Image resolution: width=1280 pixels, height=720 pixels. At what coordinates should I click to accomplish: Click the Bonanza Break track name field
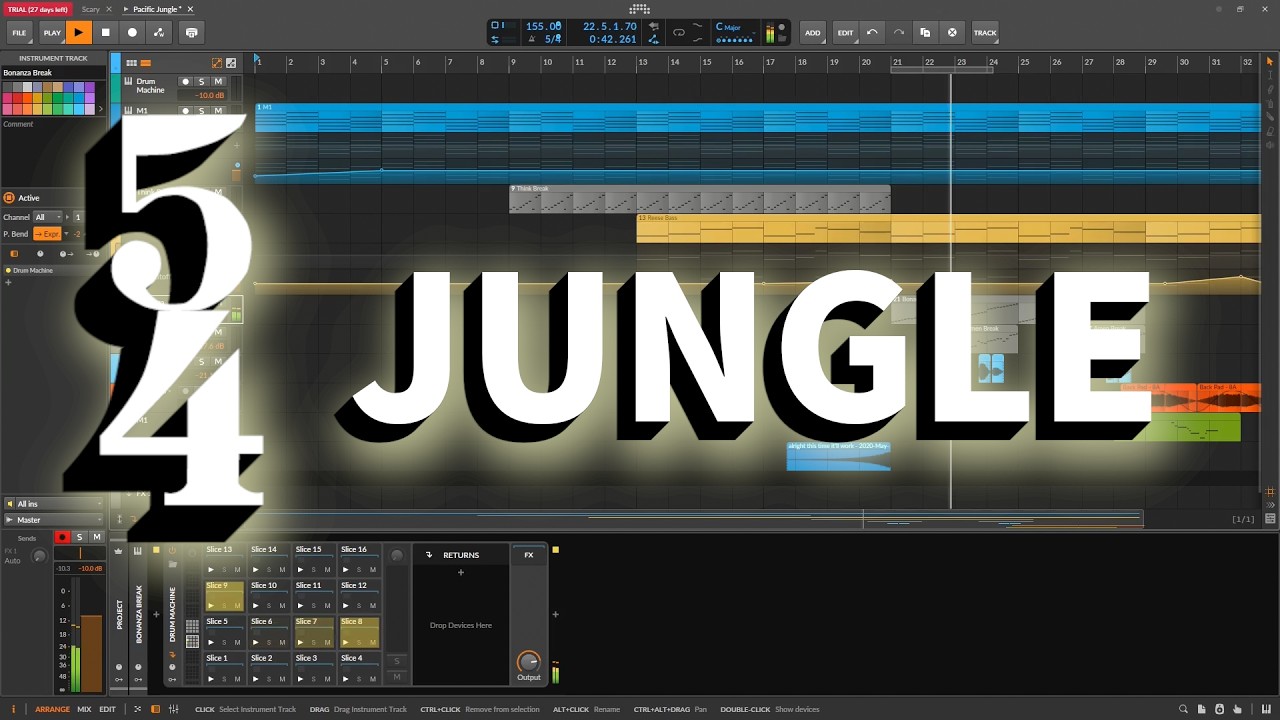[x=52, y=73]
